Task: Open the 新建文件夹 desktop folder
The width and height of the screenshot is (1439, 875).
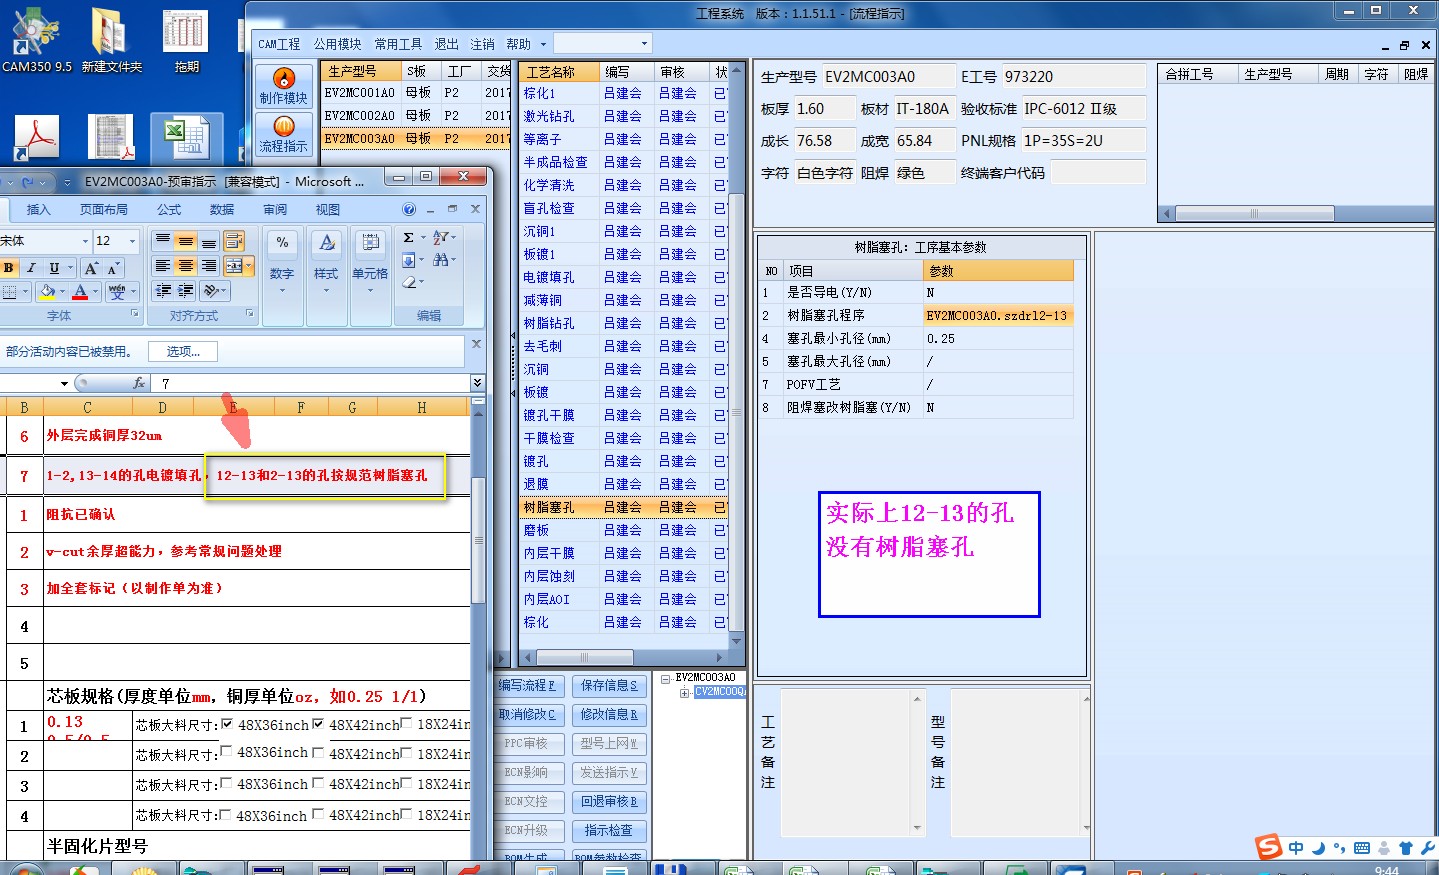Action: pos(112,40)
